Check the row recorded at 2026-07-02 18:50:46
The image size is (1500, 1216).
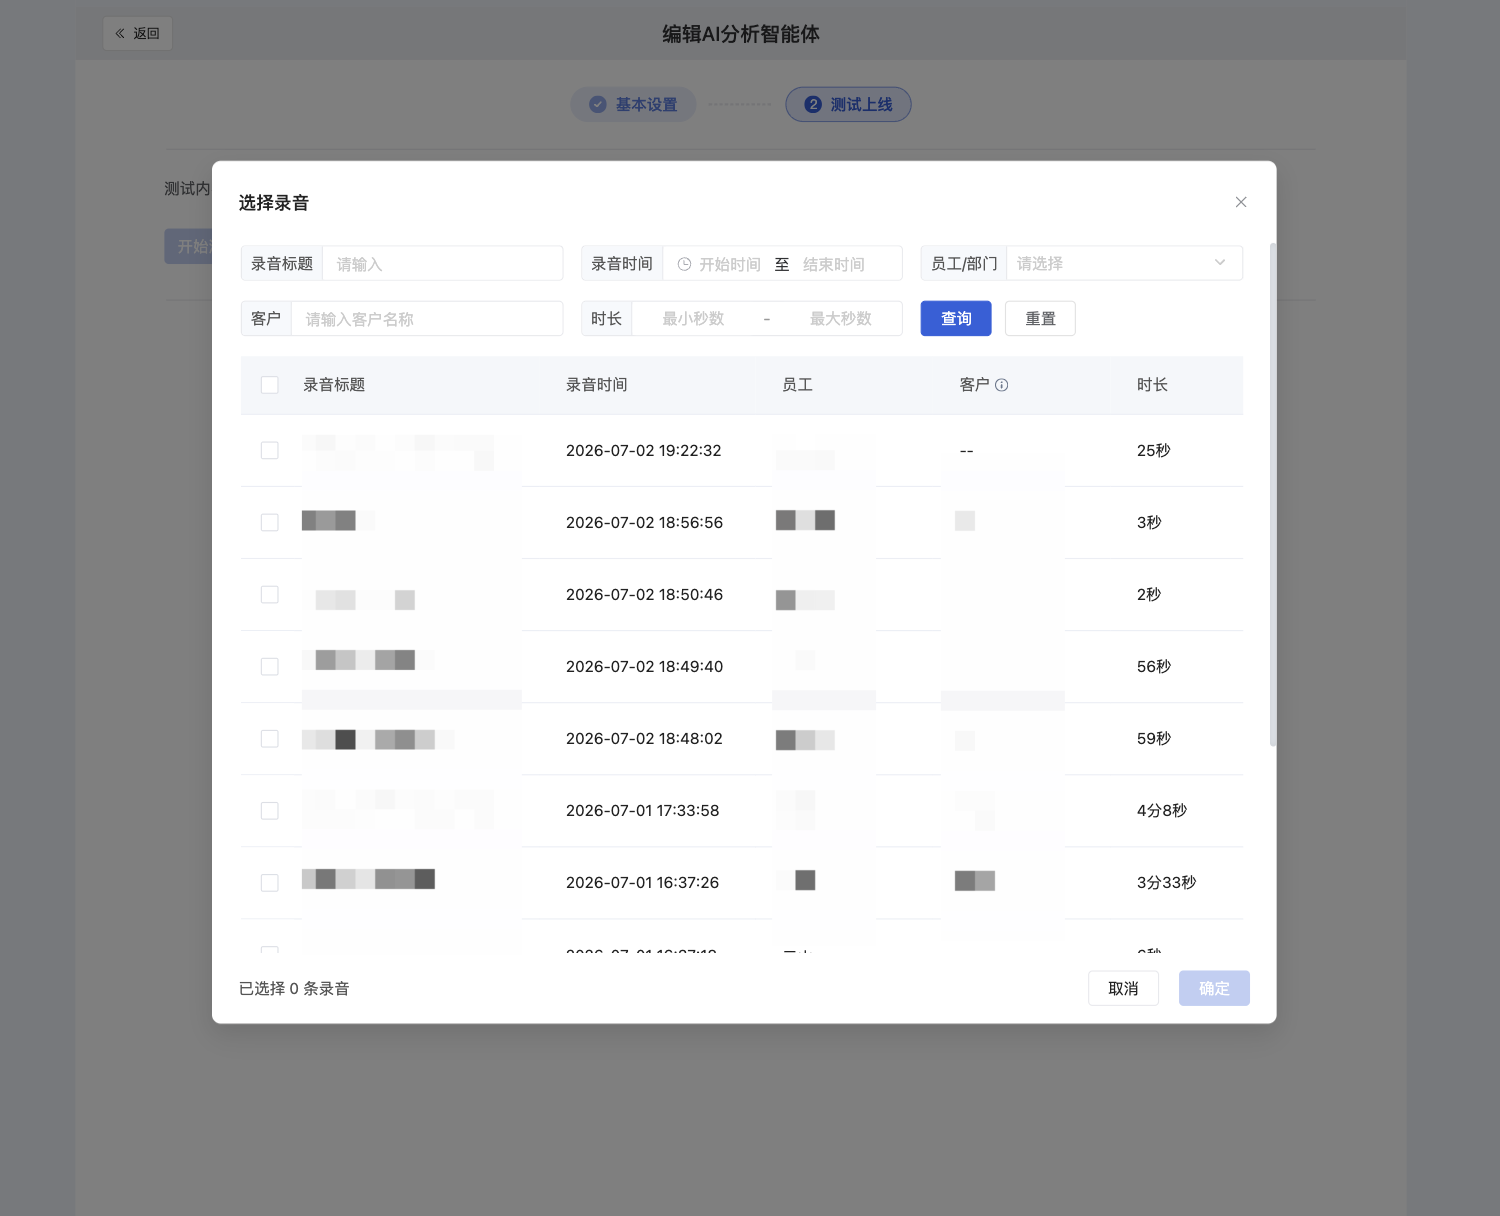point(270,595)
